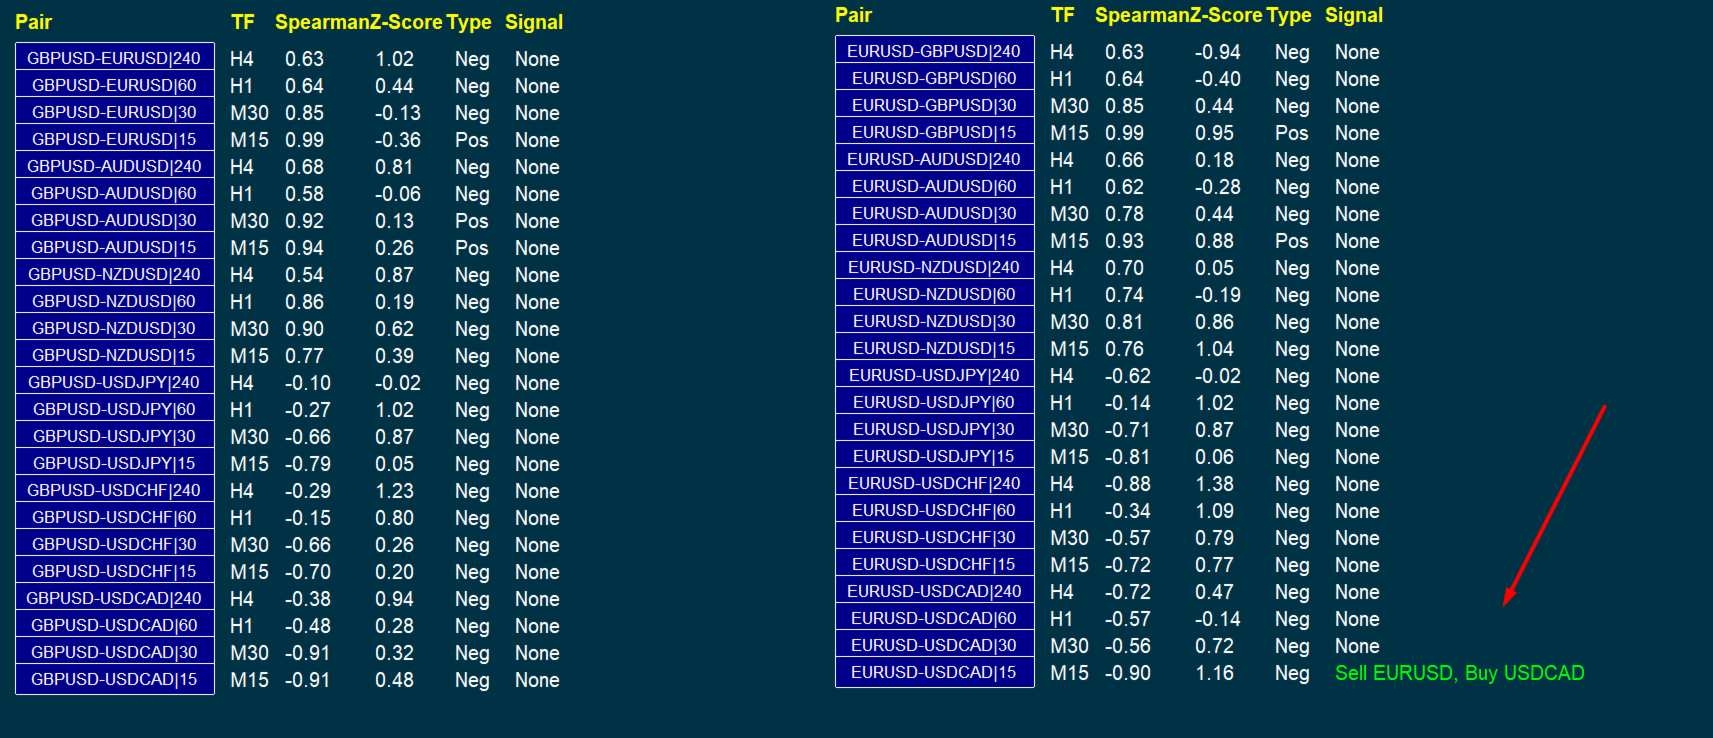The height and width of the screenshot is (738, 1713).
Task: Open the GBPUSD-USDJPY|60 pair button
Action: click(x=114, y=409)
